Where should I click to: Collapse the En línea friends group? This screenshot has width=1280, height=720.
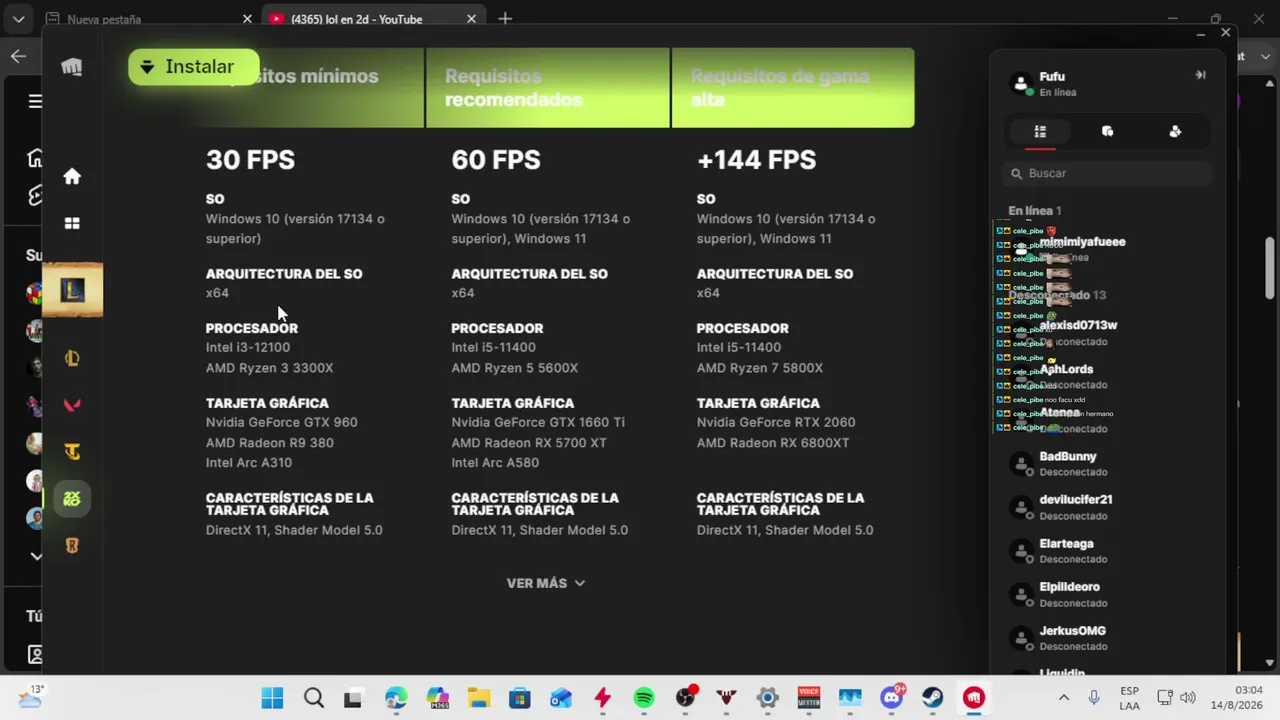coord(1034,211)
